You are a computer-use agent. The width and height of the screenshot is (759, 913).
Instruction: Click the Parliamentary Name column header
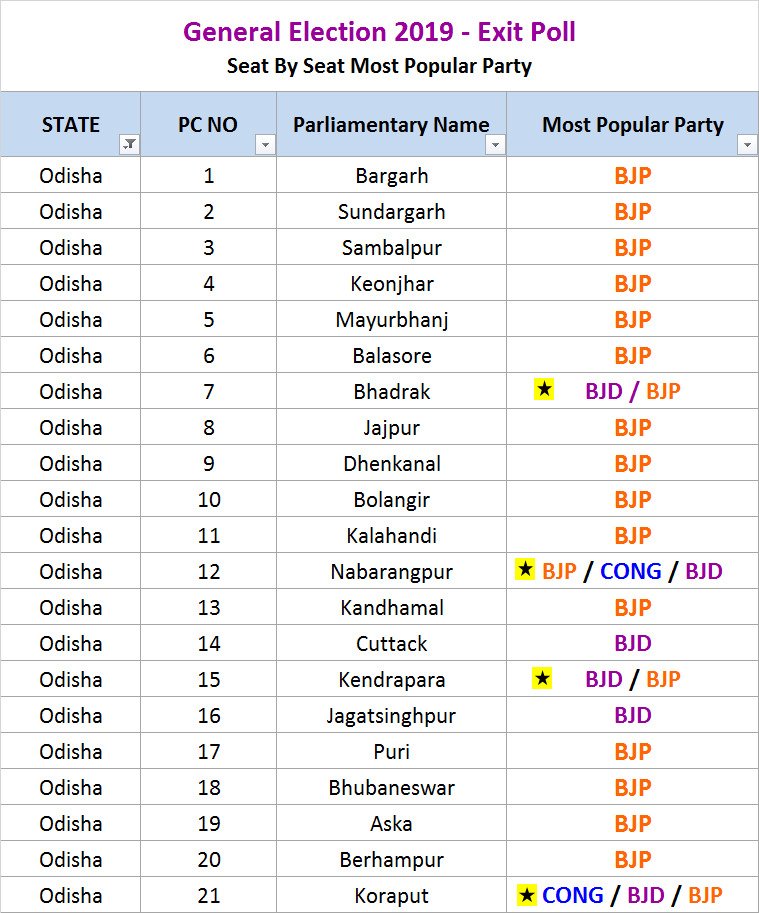pos(391,125)
